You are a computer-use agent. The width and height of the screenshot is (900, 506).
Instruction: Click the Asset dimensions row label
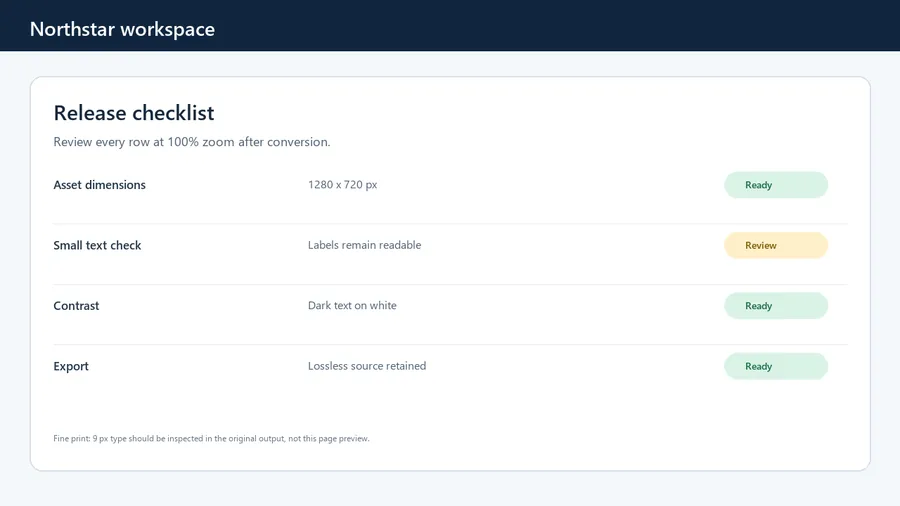(x=99, y=185)
